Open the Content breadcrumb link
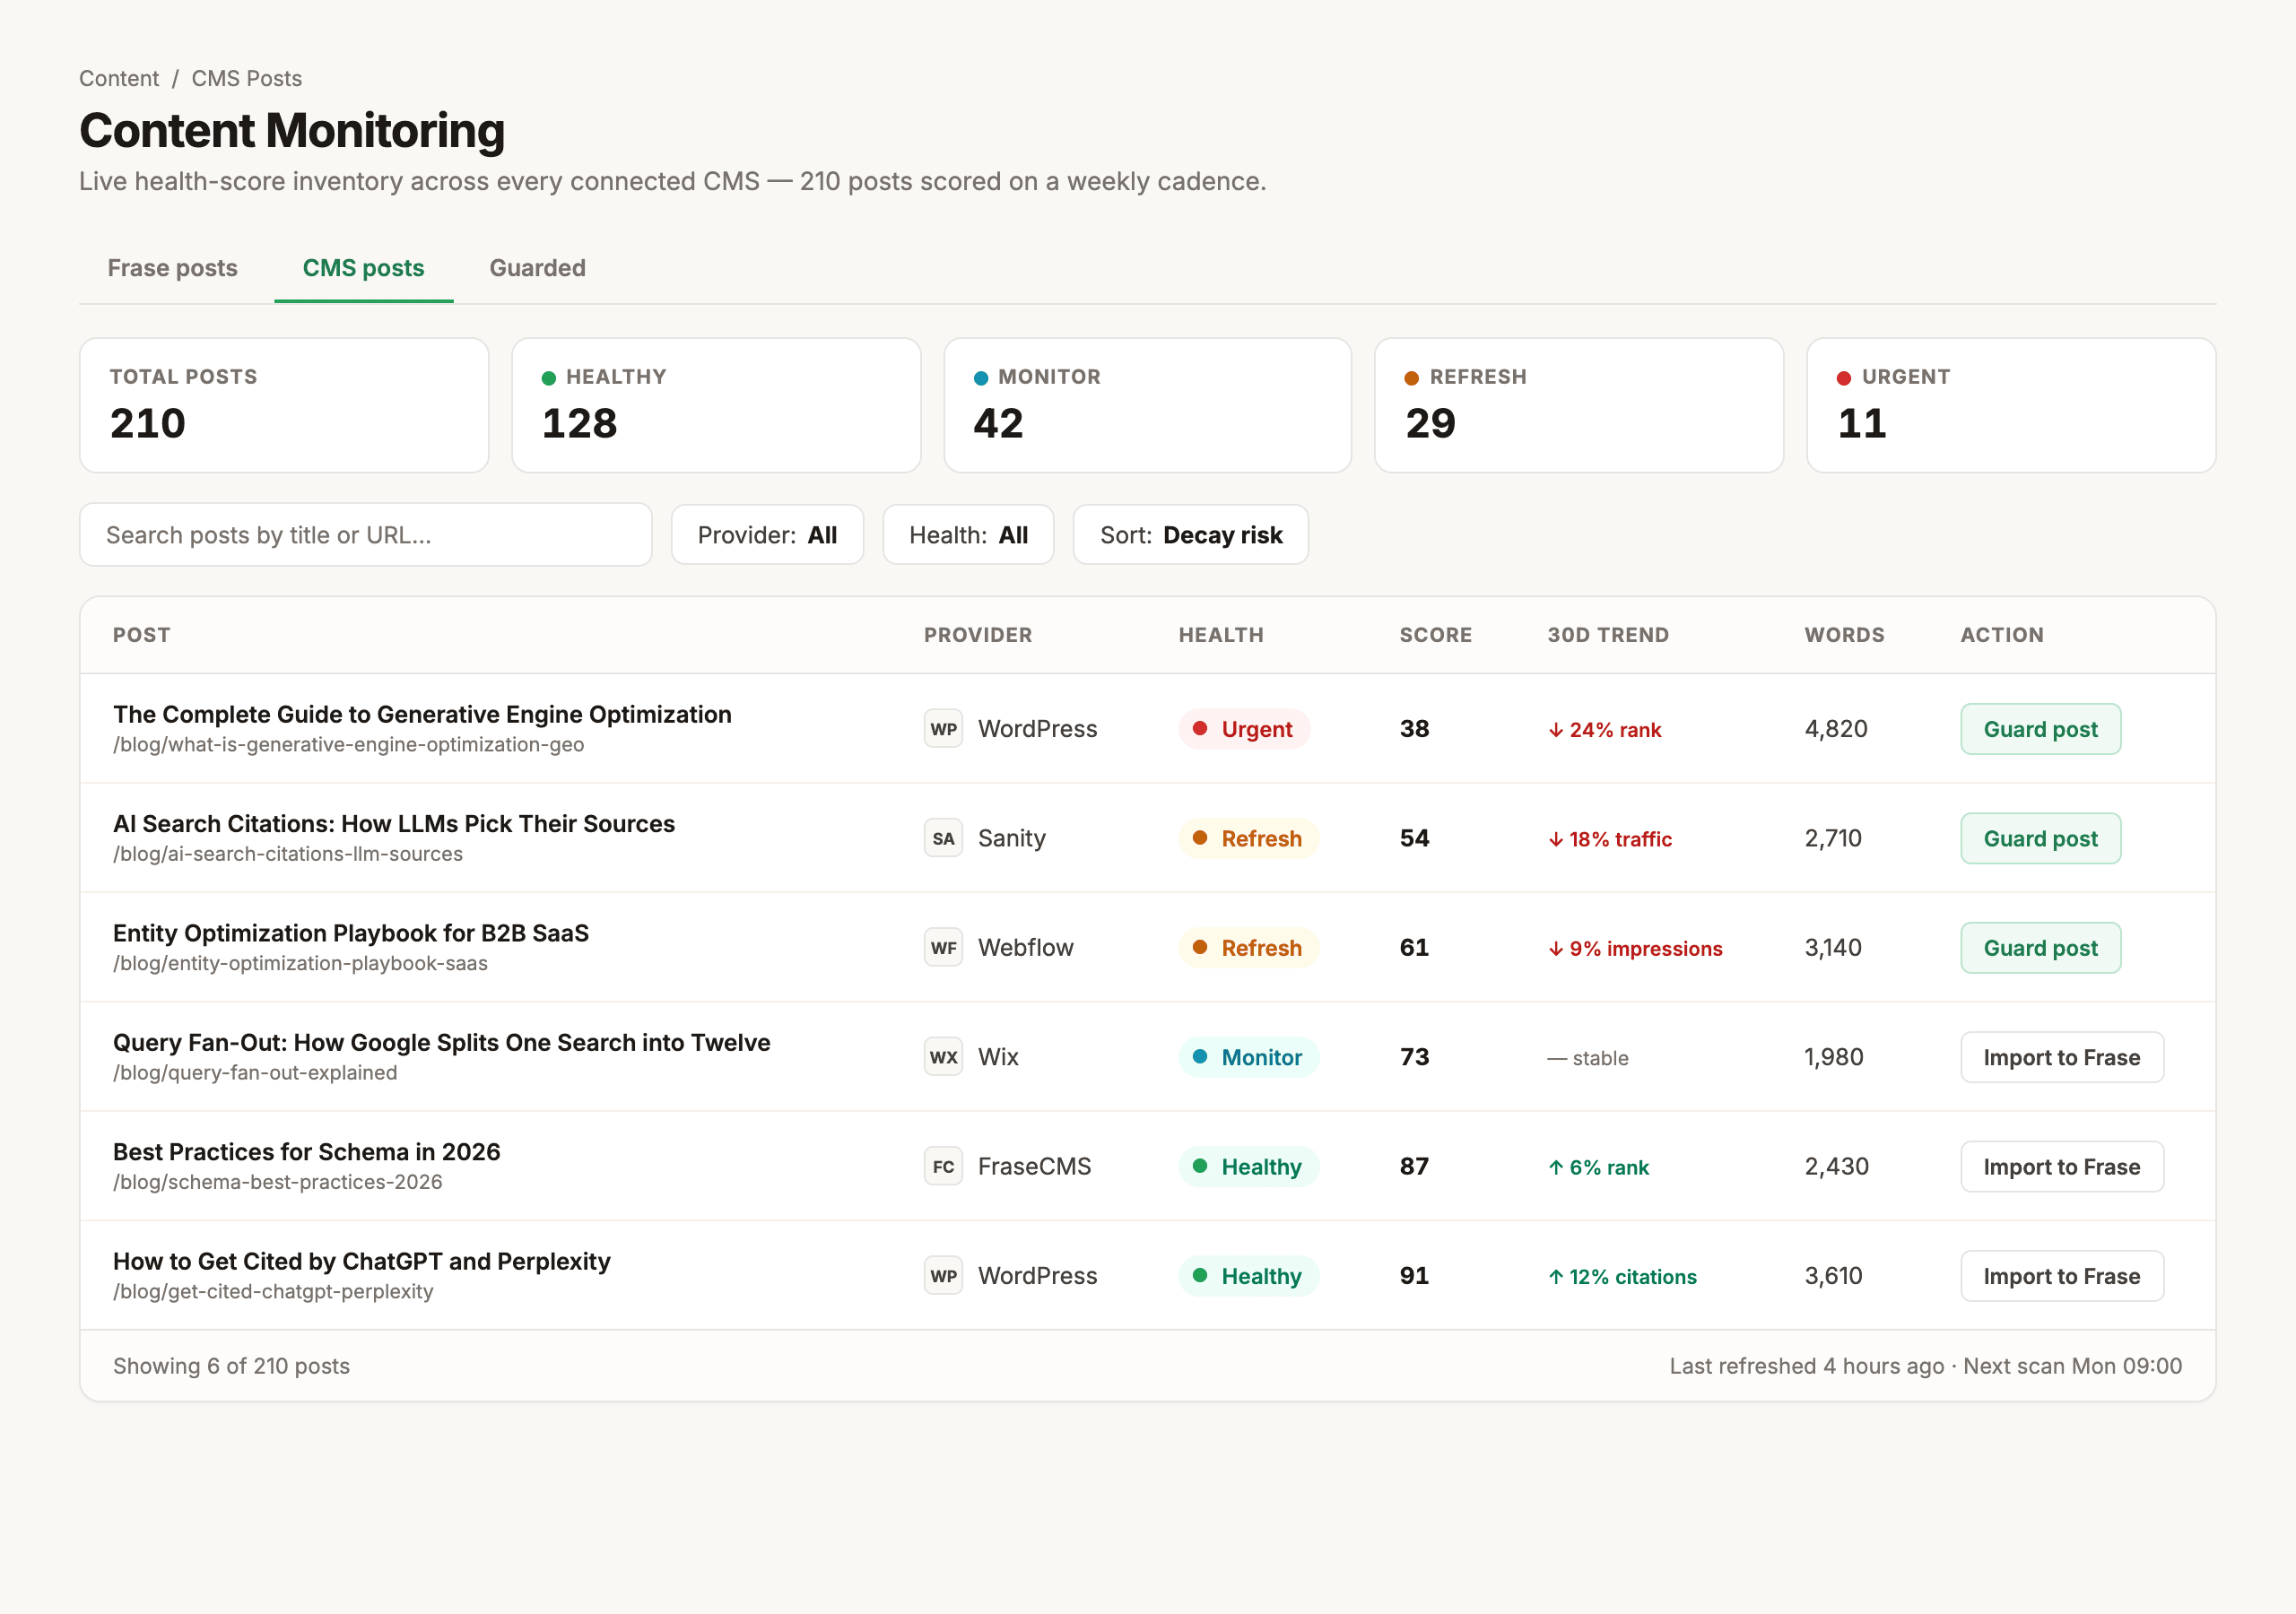Image resolution: width=2296 pixels, height=1614 pixels. (118, 78)
